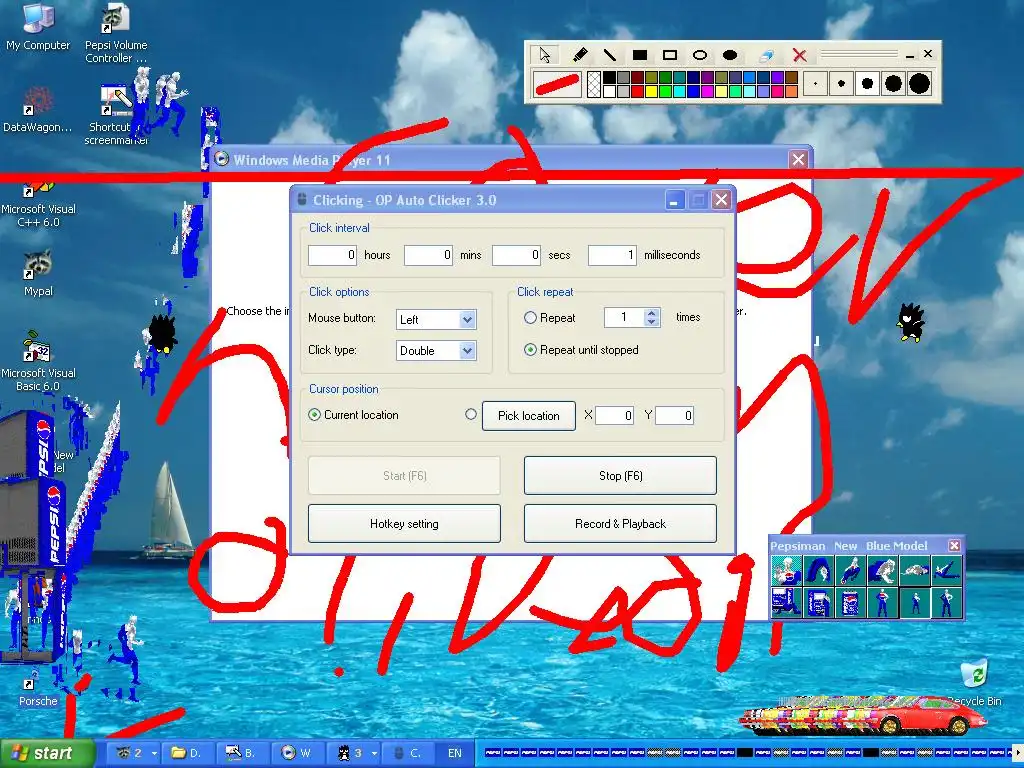Increase repeat times with up arrow

point(651,313)
